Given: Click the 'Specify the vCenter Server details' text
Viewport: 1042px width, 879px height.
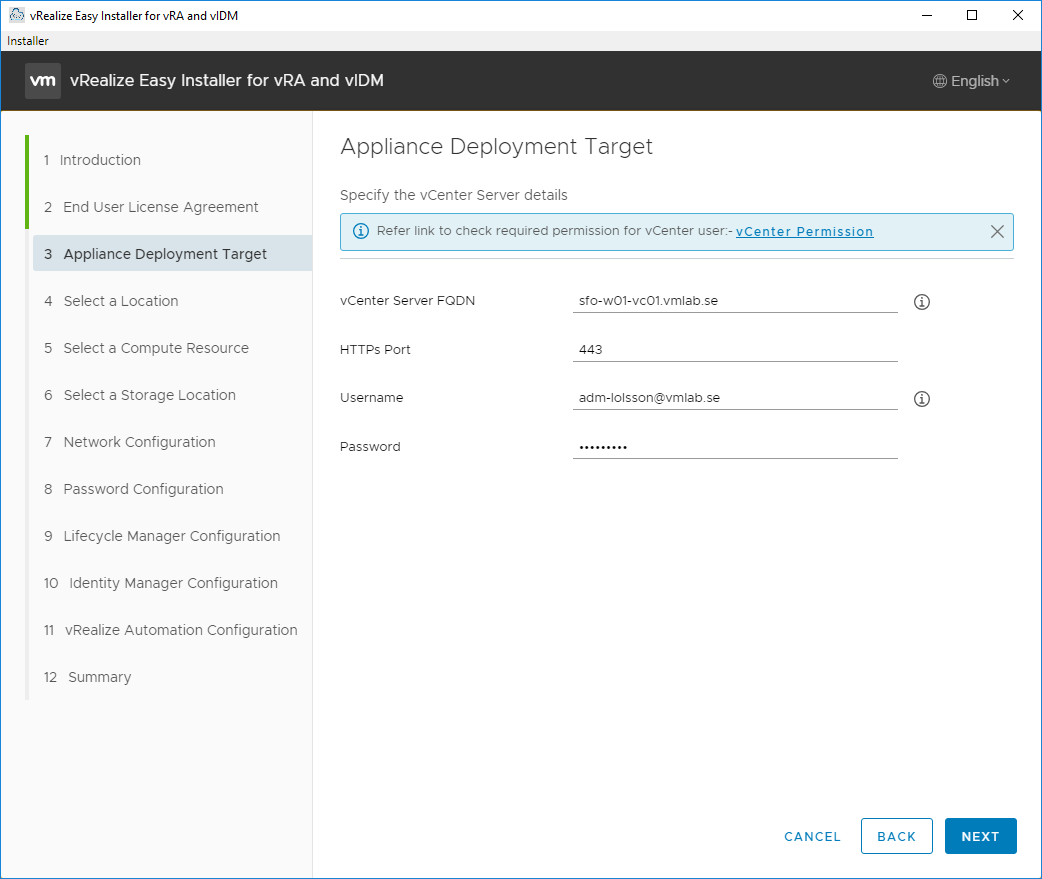Looking at the screenshot, I should (454, 195).
